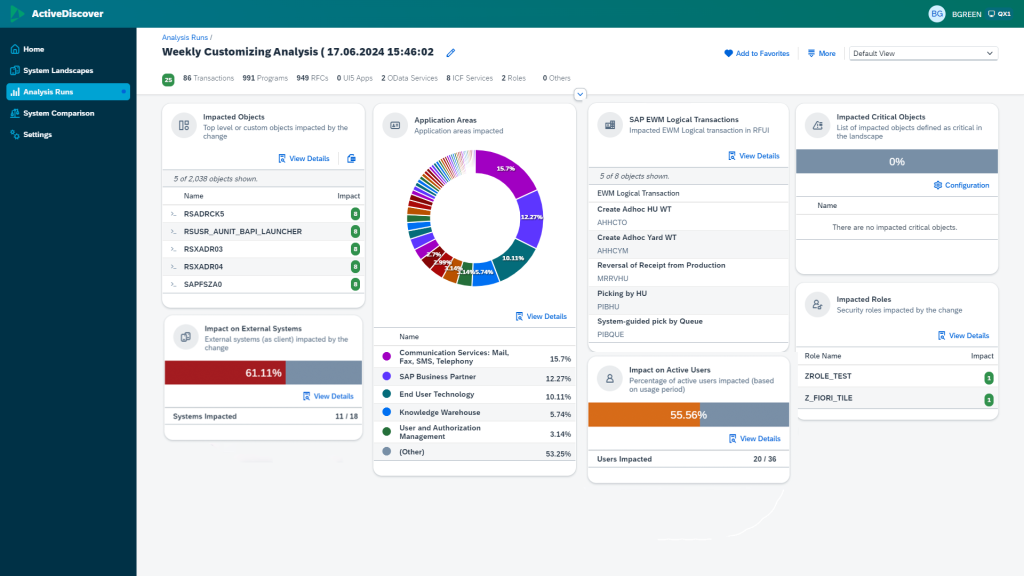The width and height of the screenshot is (1024, 576).
Task: Click User and Authorization Management legend row
Action: point(475,432)
